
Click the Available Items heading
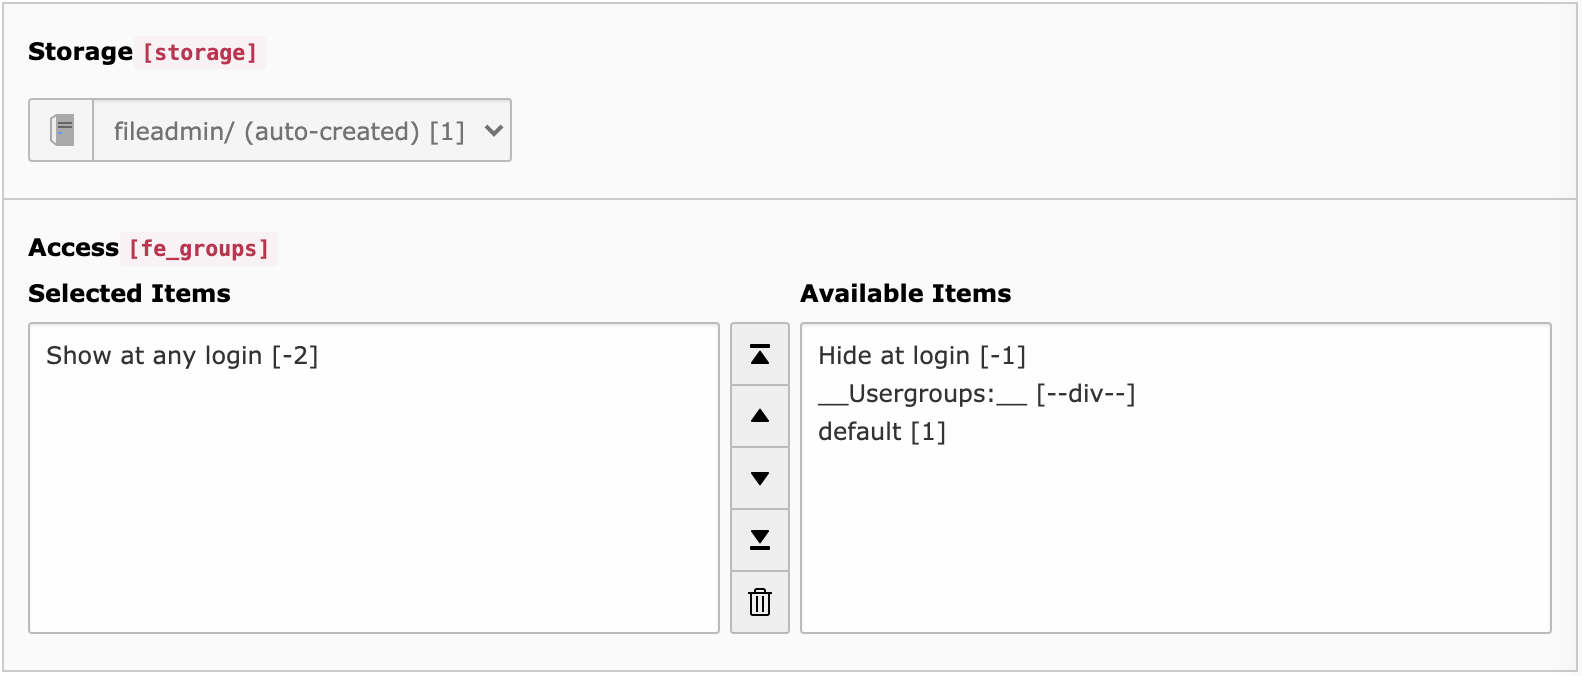click(x=905, y=293)
